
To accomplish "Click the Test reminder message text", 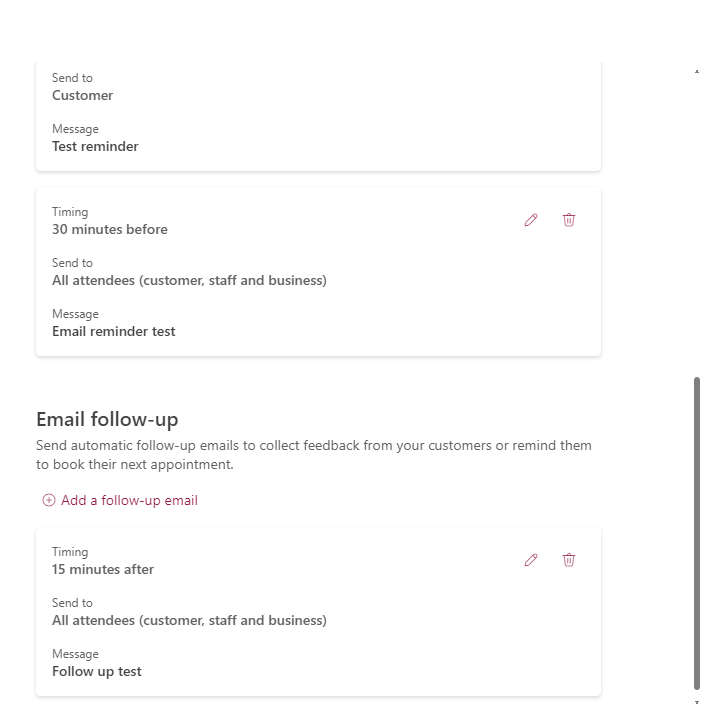I will (95, 146).
